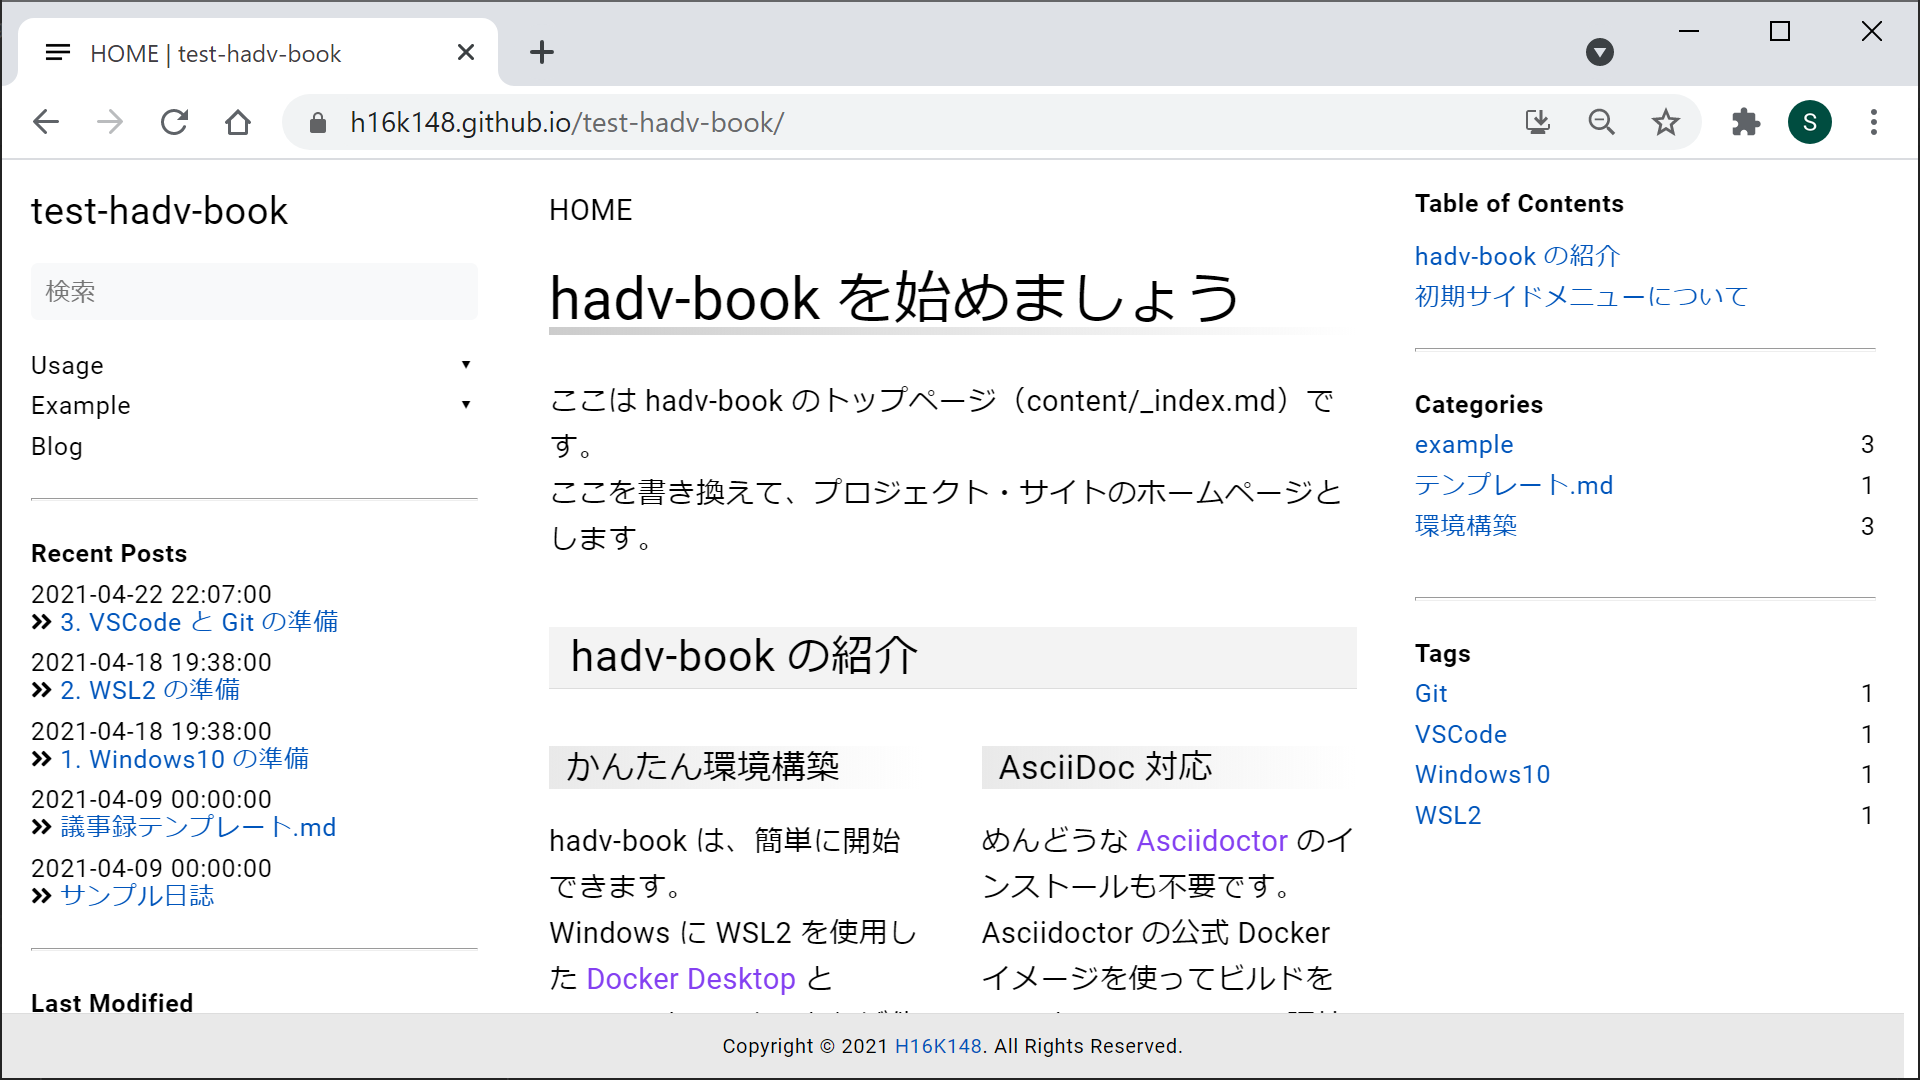Open the Windows10 tag
1920x1080 pixels.
coord(1482,774)
